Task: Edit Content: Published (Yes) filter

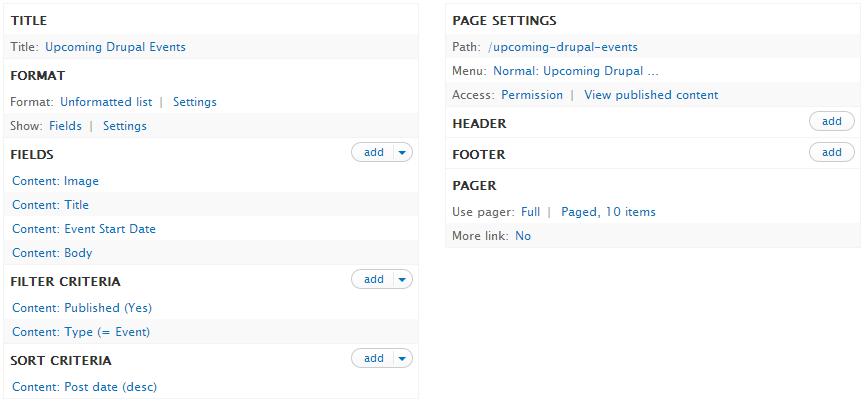Action: pos(82,308)
